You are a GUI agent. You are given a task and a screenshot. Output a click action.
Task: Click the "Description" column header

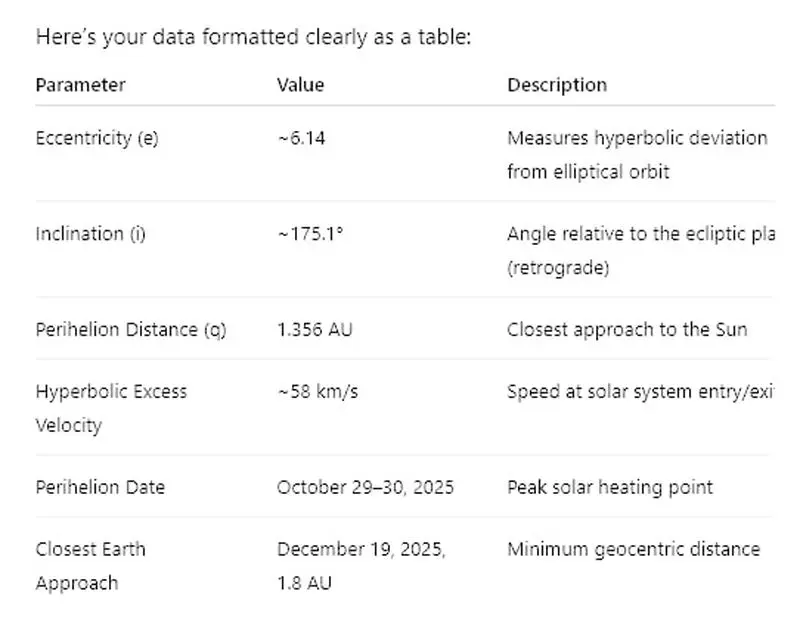pos(557,85)
